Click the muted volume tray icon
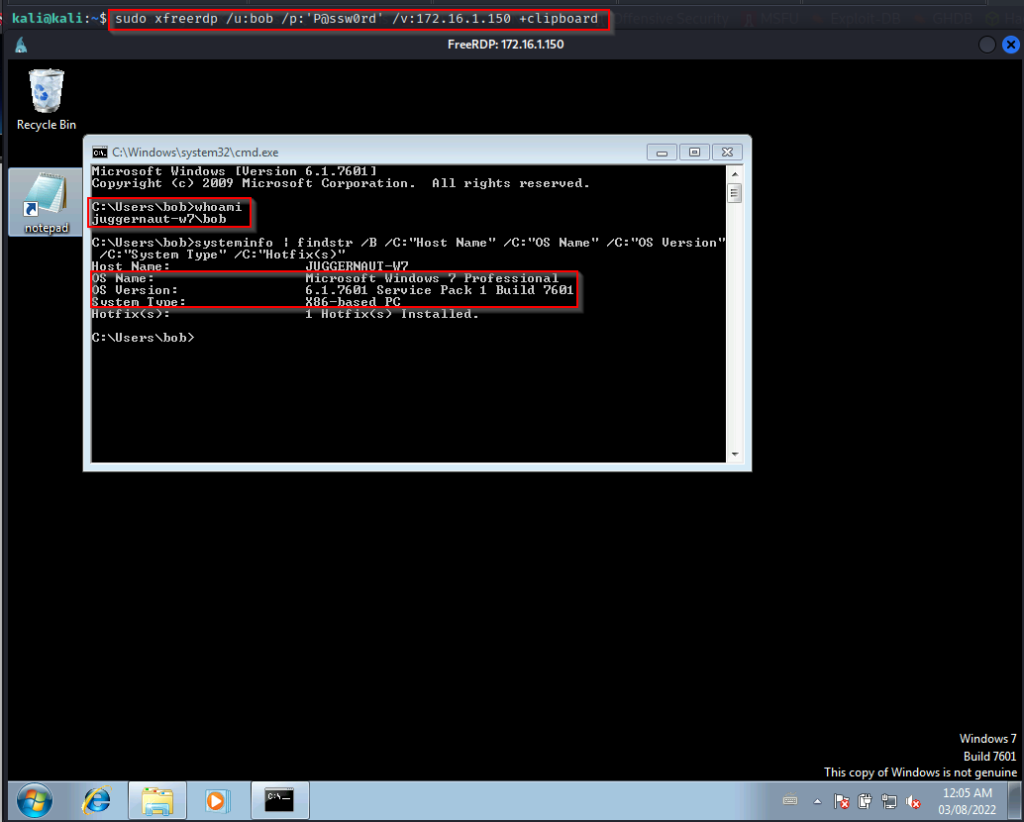 913,801
